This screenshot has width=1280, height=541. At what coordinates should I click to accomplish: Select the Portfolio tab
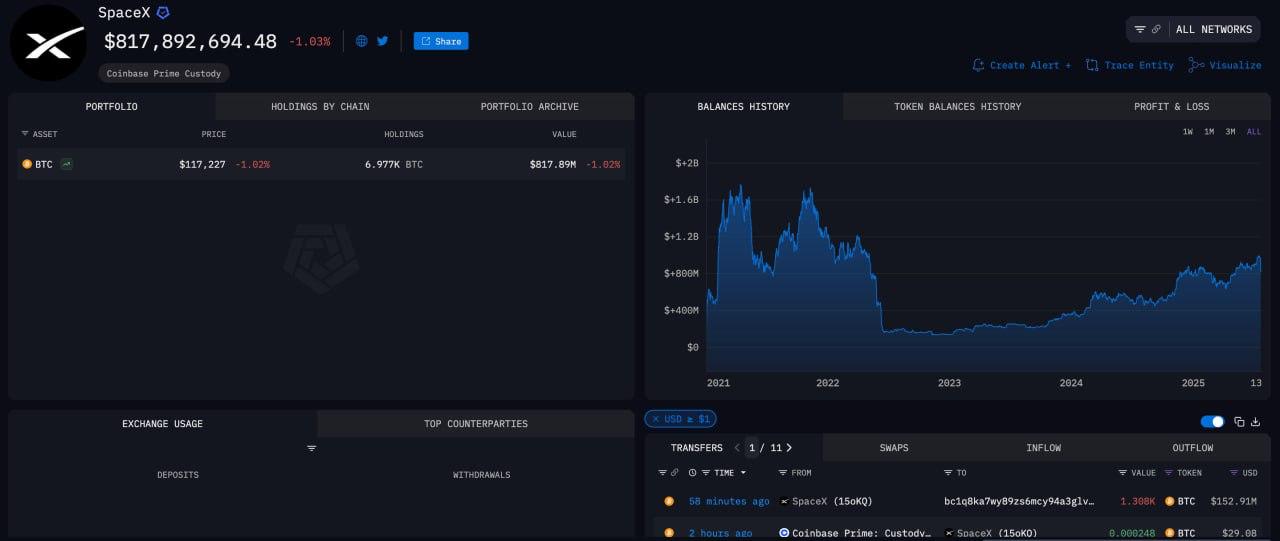[111, 107]
